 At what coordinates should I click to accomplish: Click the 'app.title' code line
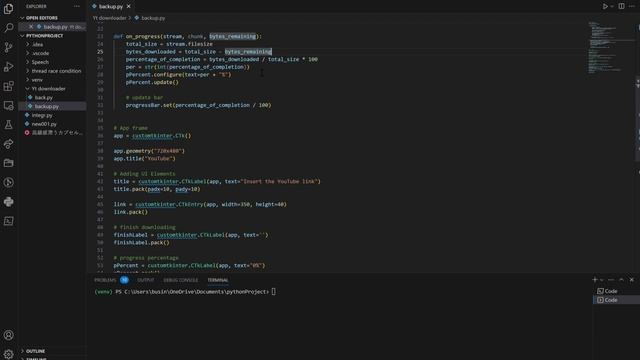tap(144, 159)
